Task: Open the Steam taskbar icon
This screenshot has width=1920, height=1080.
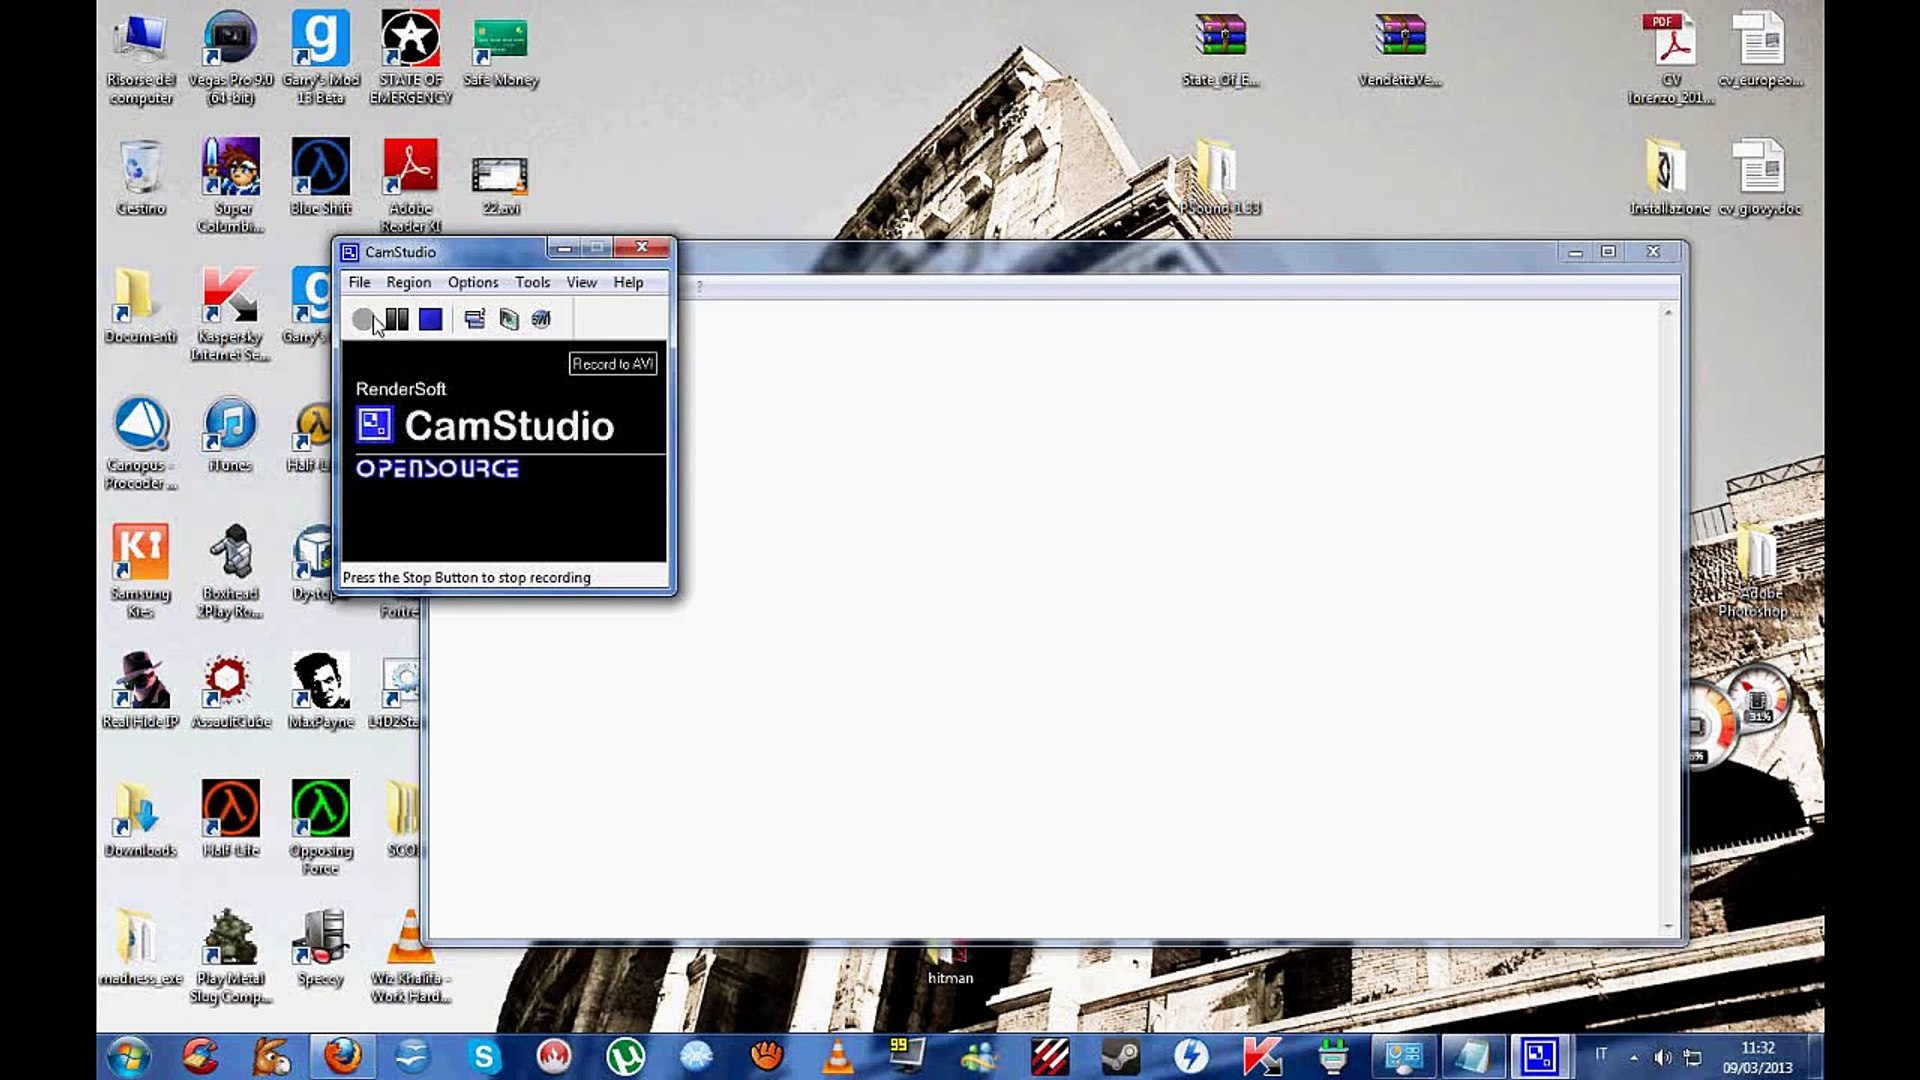Action: tap(1120, 1056)
